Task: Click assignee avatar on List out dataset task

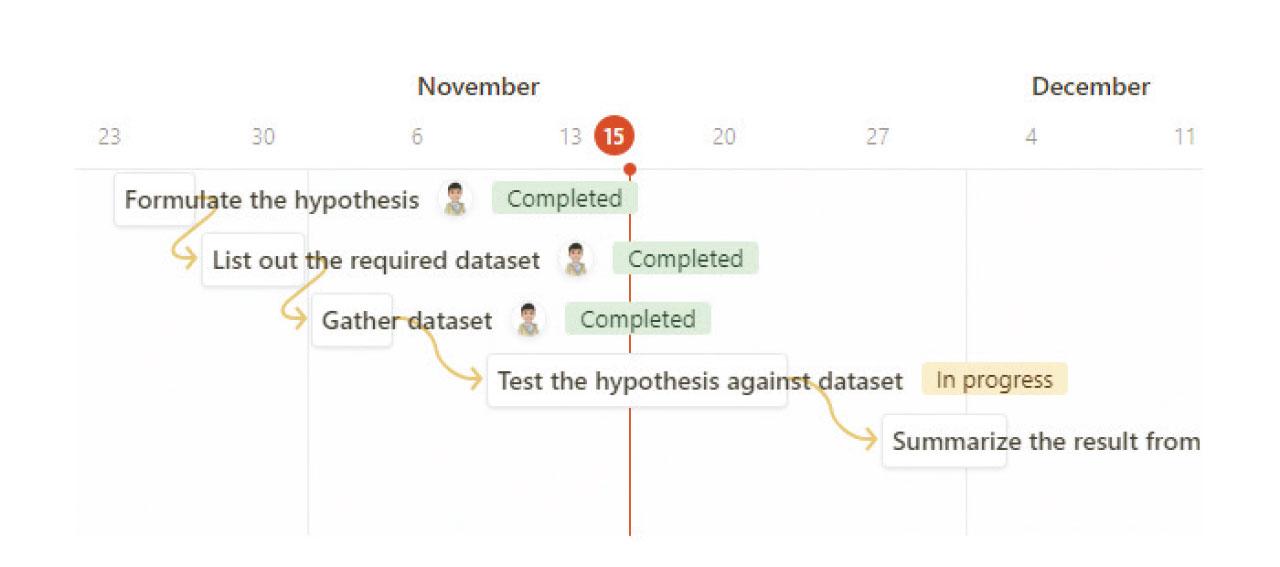Action: coord(575,259)
